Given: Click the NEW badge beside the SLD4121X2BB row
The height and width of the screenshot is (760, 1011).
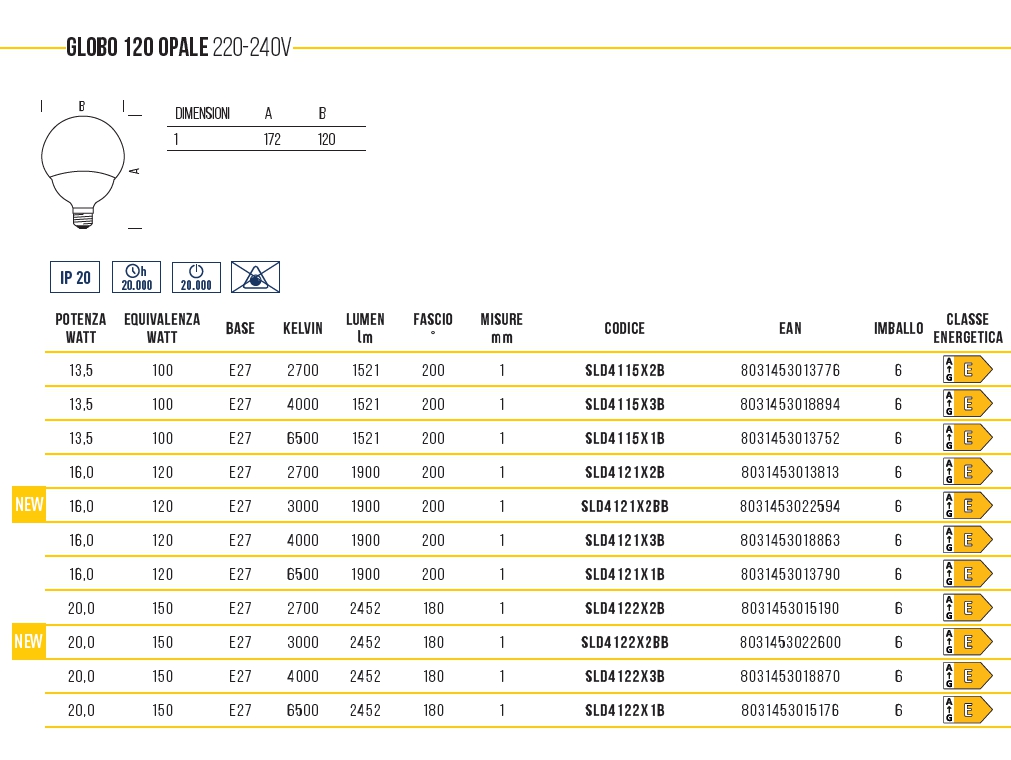Looking at the screenshot, I should click(29, 505).
